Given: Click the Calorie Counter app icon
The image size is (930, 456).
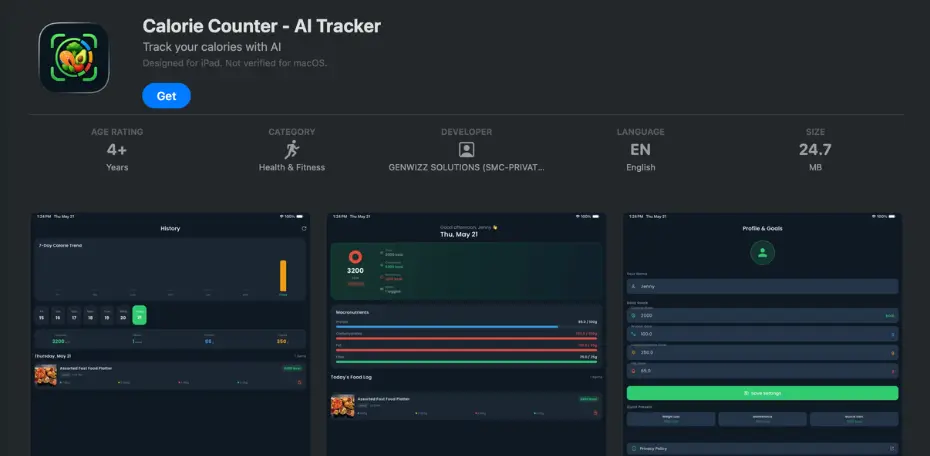Looking at the screenshot, I should point(74,58).
